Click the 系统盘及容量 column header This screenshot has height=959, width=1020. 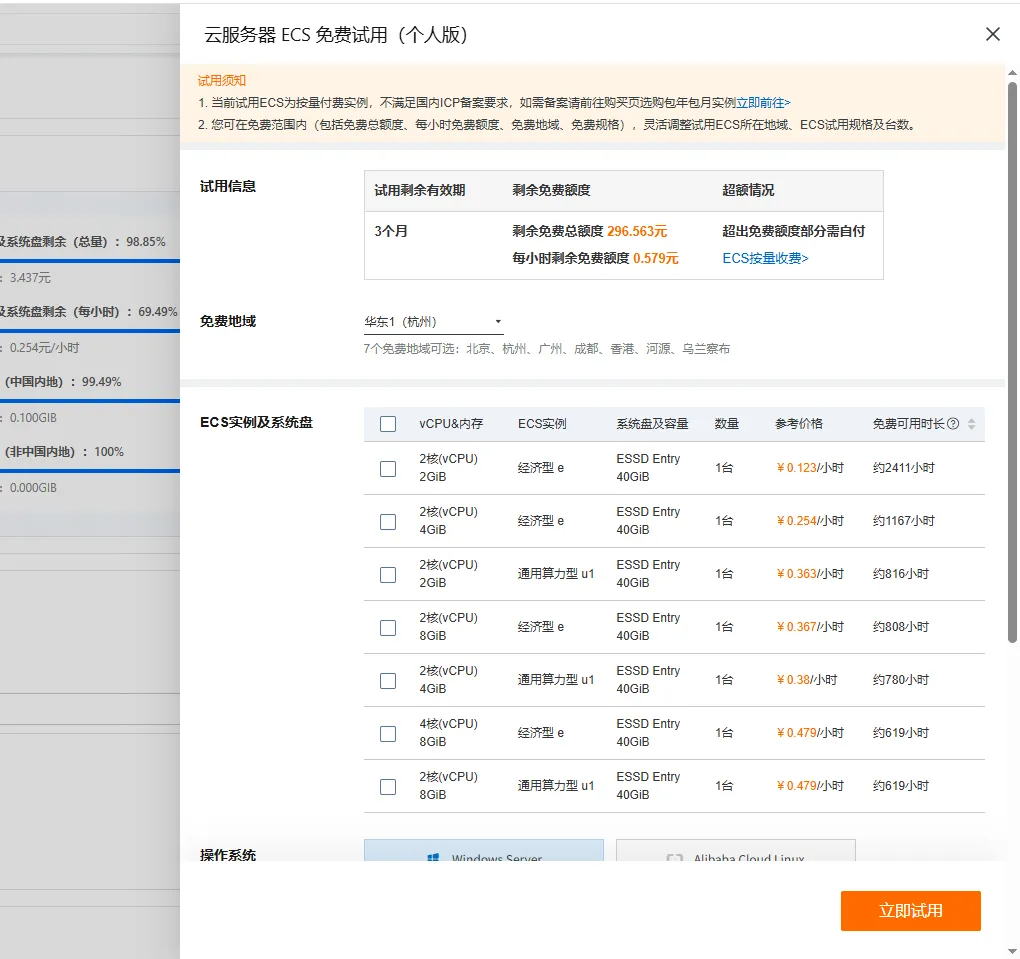[x=652, y=424]
